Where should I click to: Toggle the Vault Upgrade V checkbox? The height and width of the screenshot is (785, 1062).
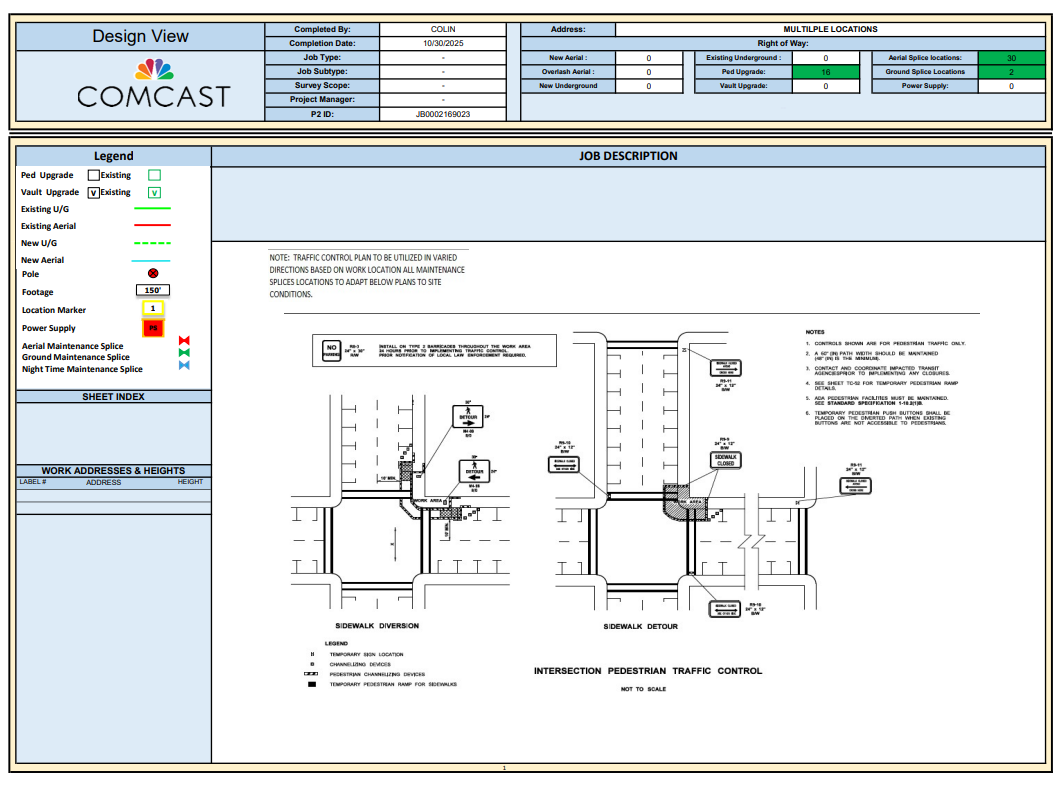click(93, 191)
